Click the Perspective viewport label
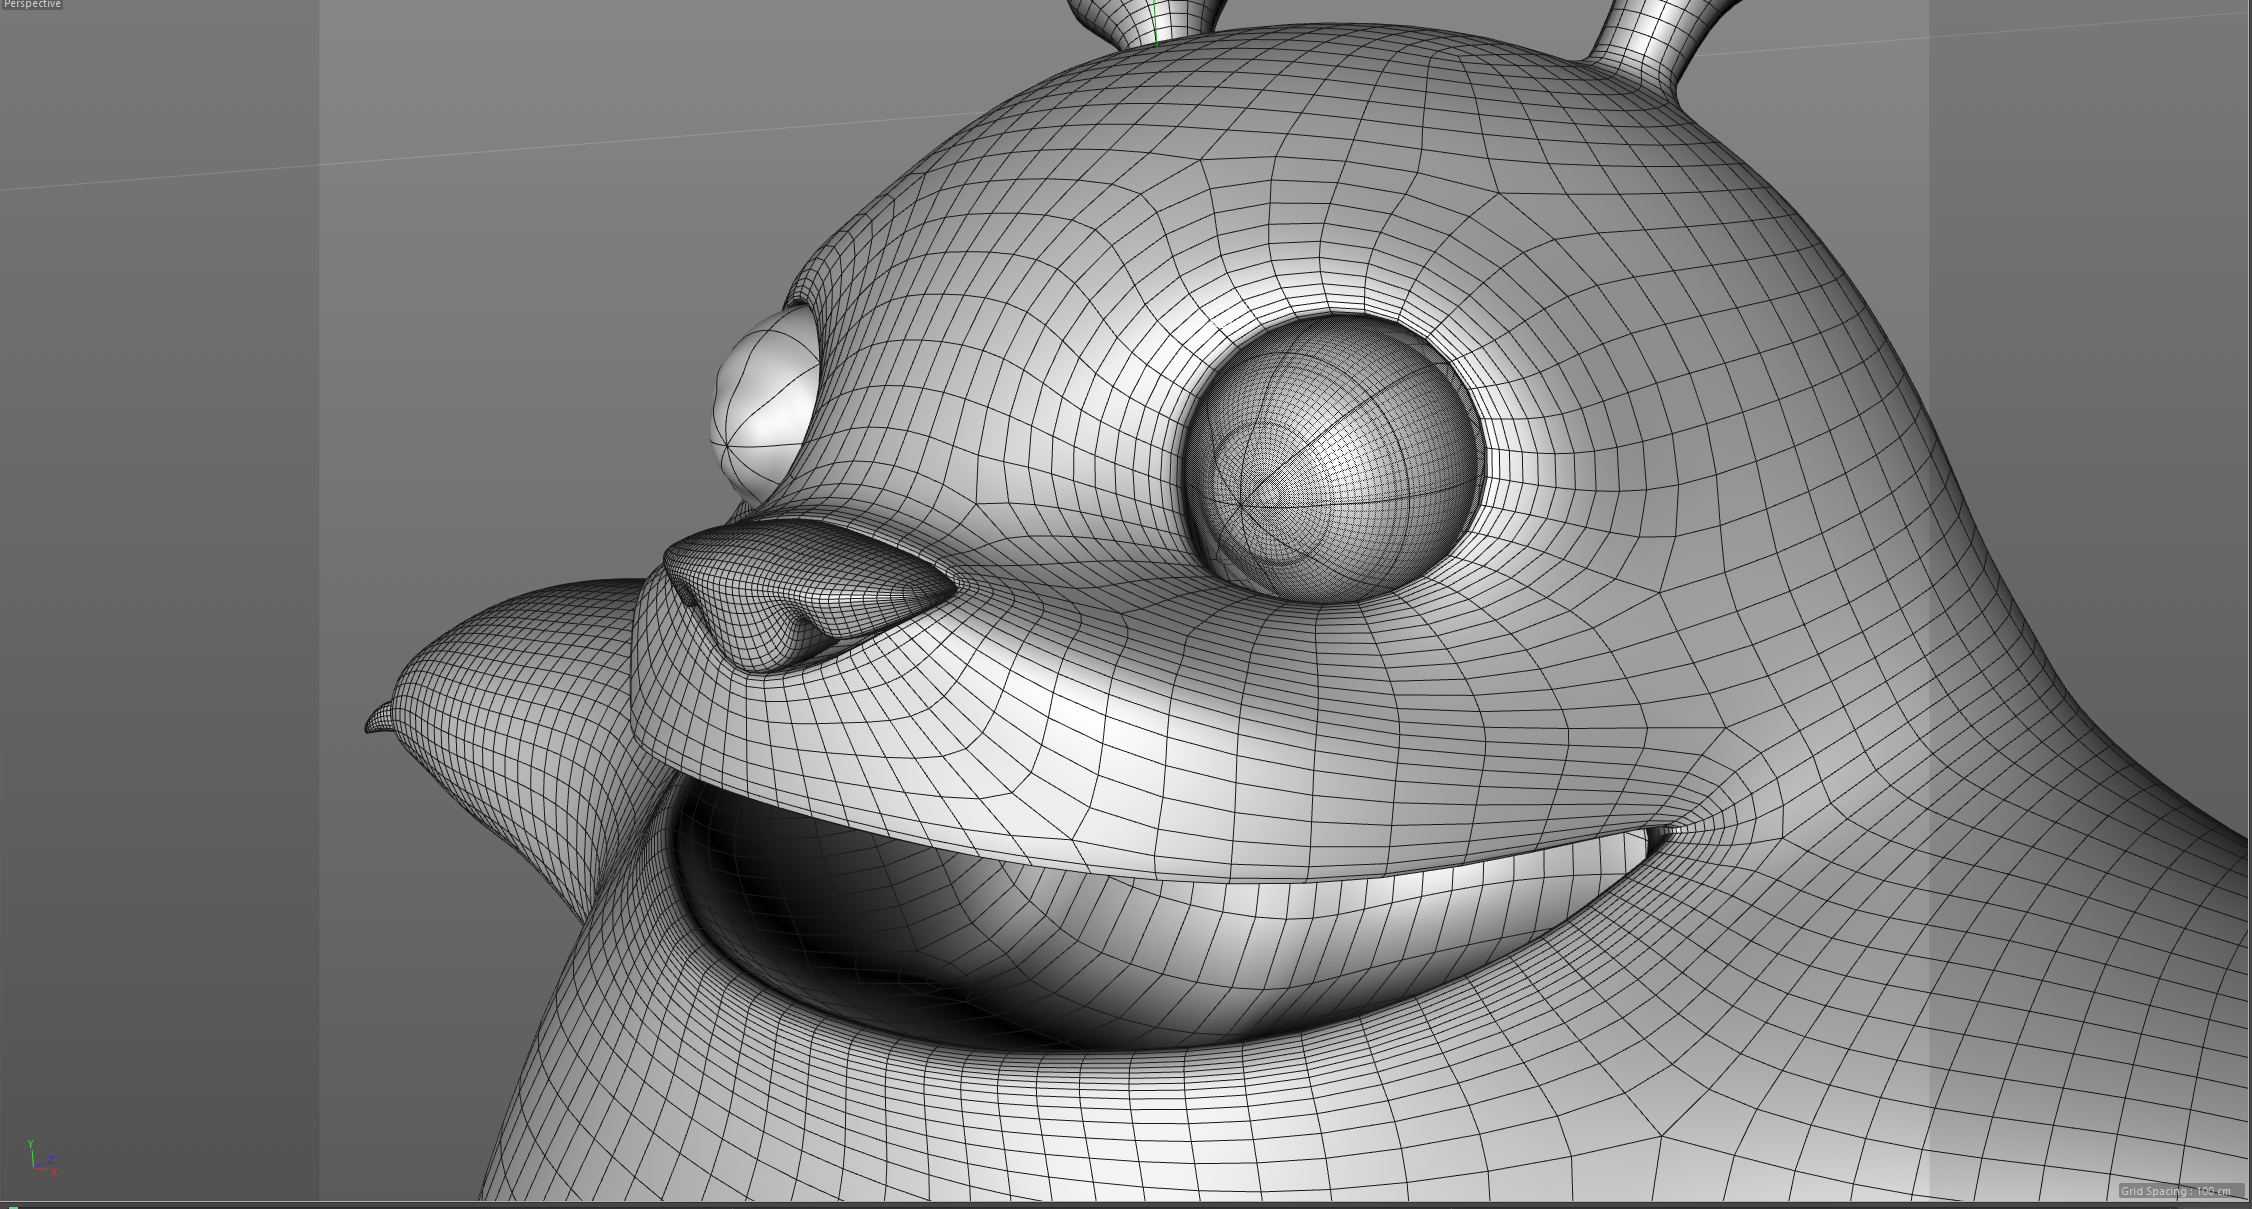The width and height of the screenshot is (2252, 1209). point(31,5)
